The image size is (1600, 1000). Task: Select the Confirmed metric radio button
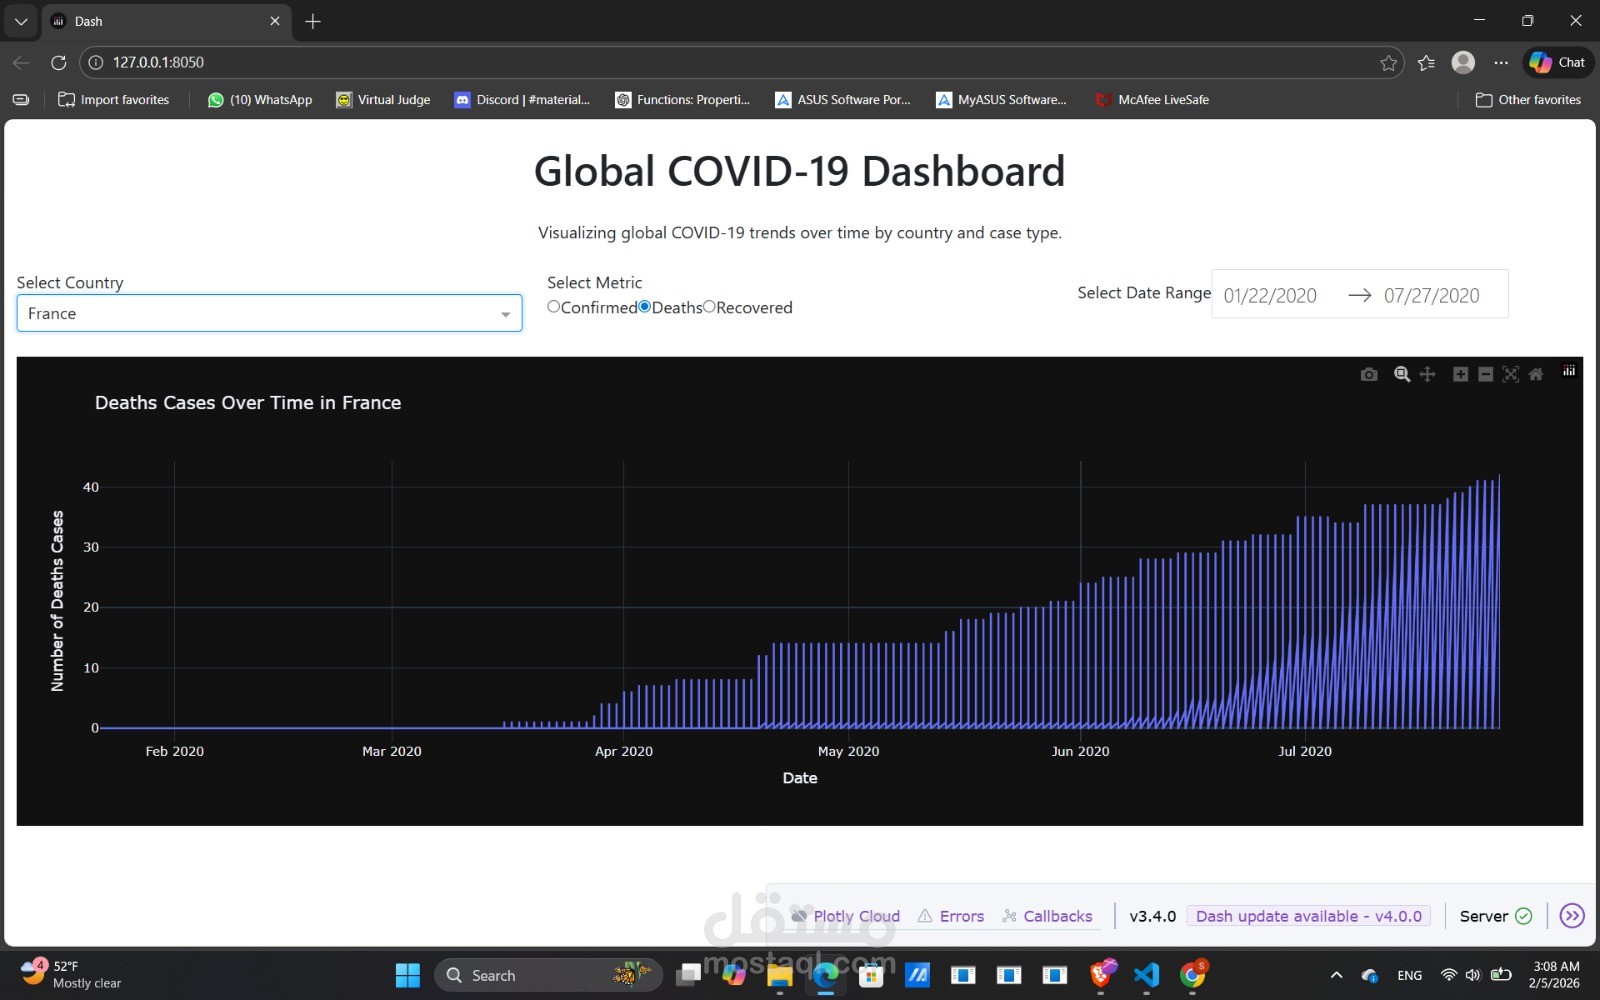pyautogui.click(x=554, y=307)
